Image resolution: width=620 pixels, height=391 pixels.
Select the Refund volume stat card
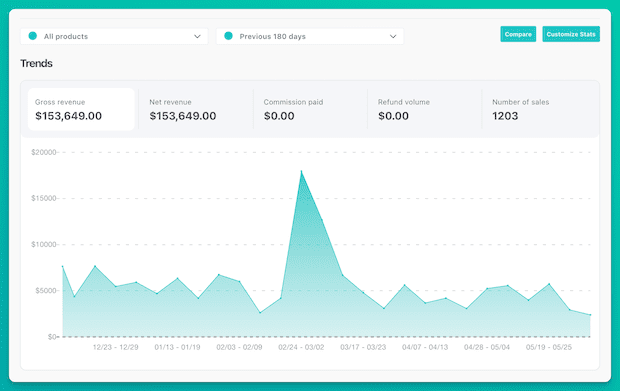coord(425,109)
